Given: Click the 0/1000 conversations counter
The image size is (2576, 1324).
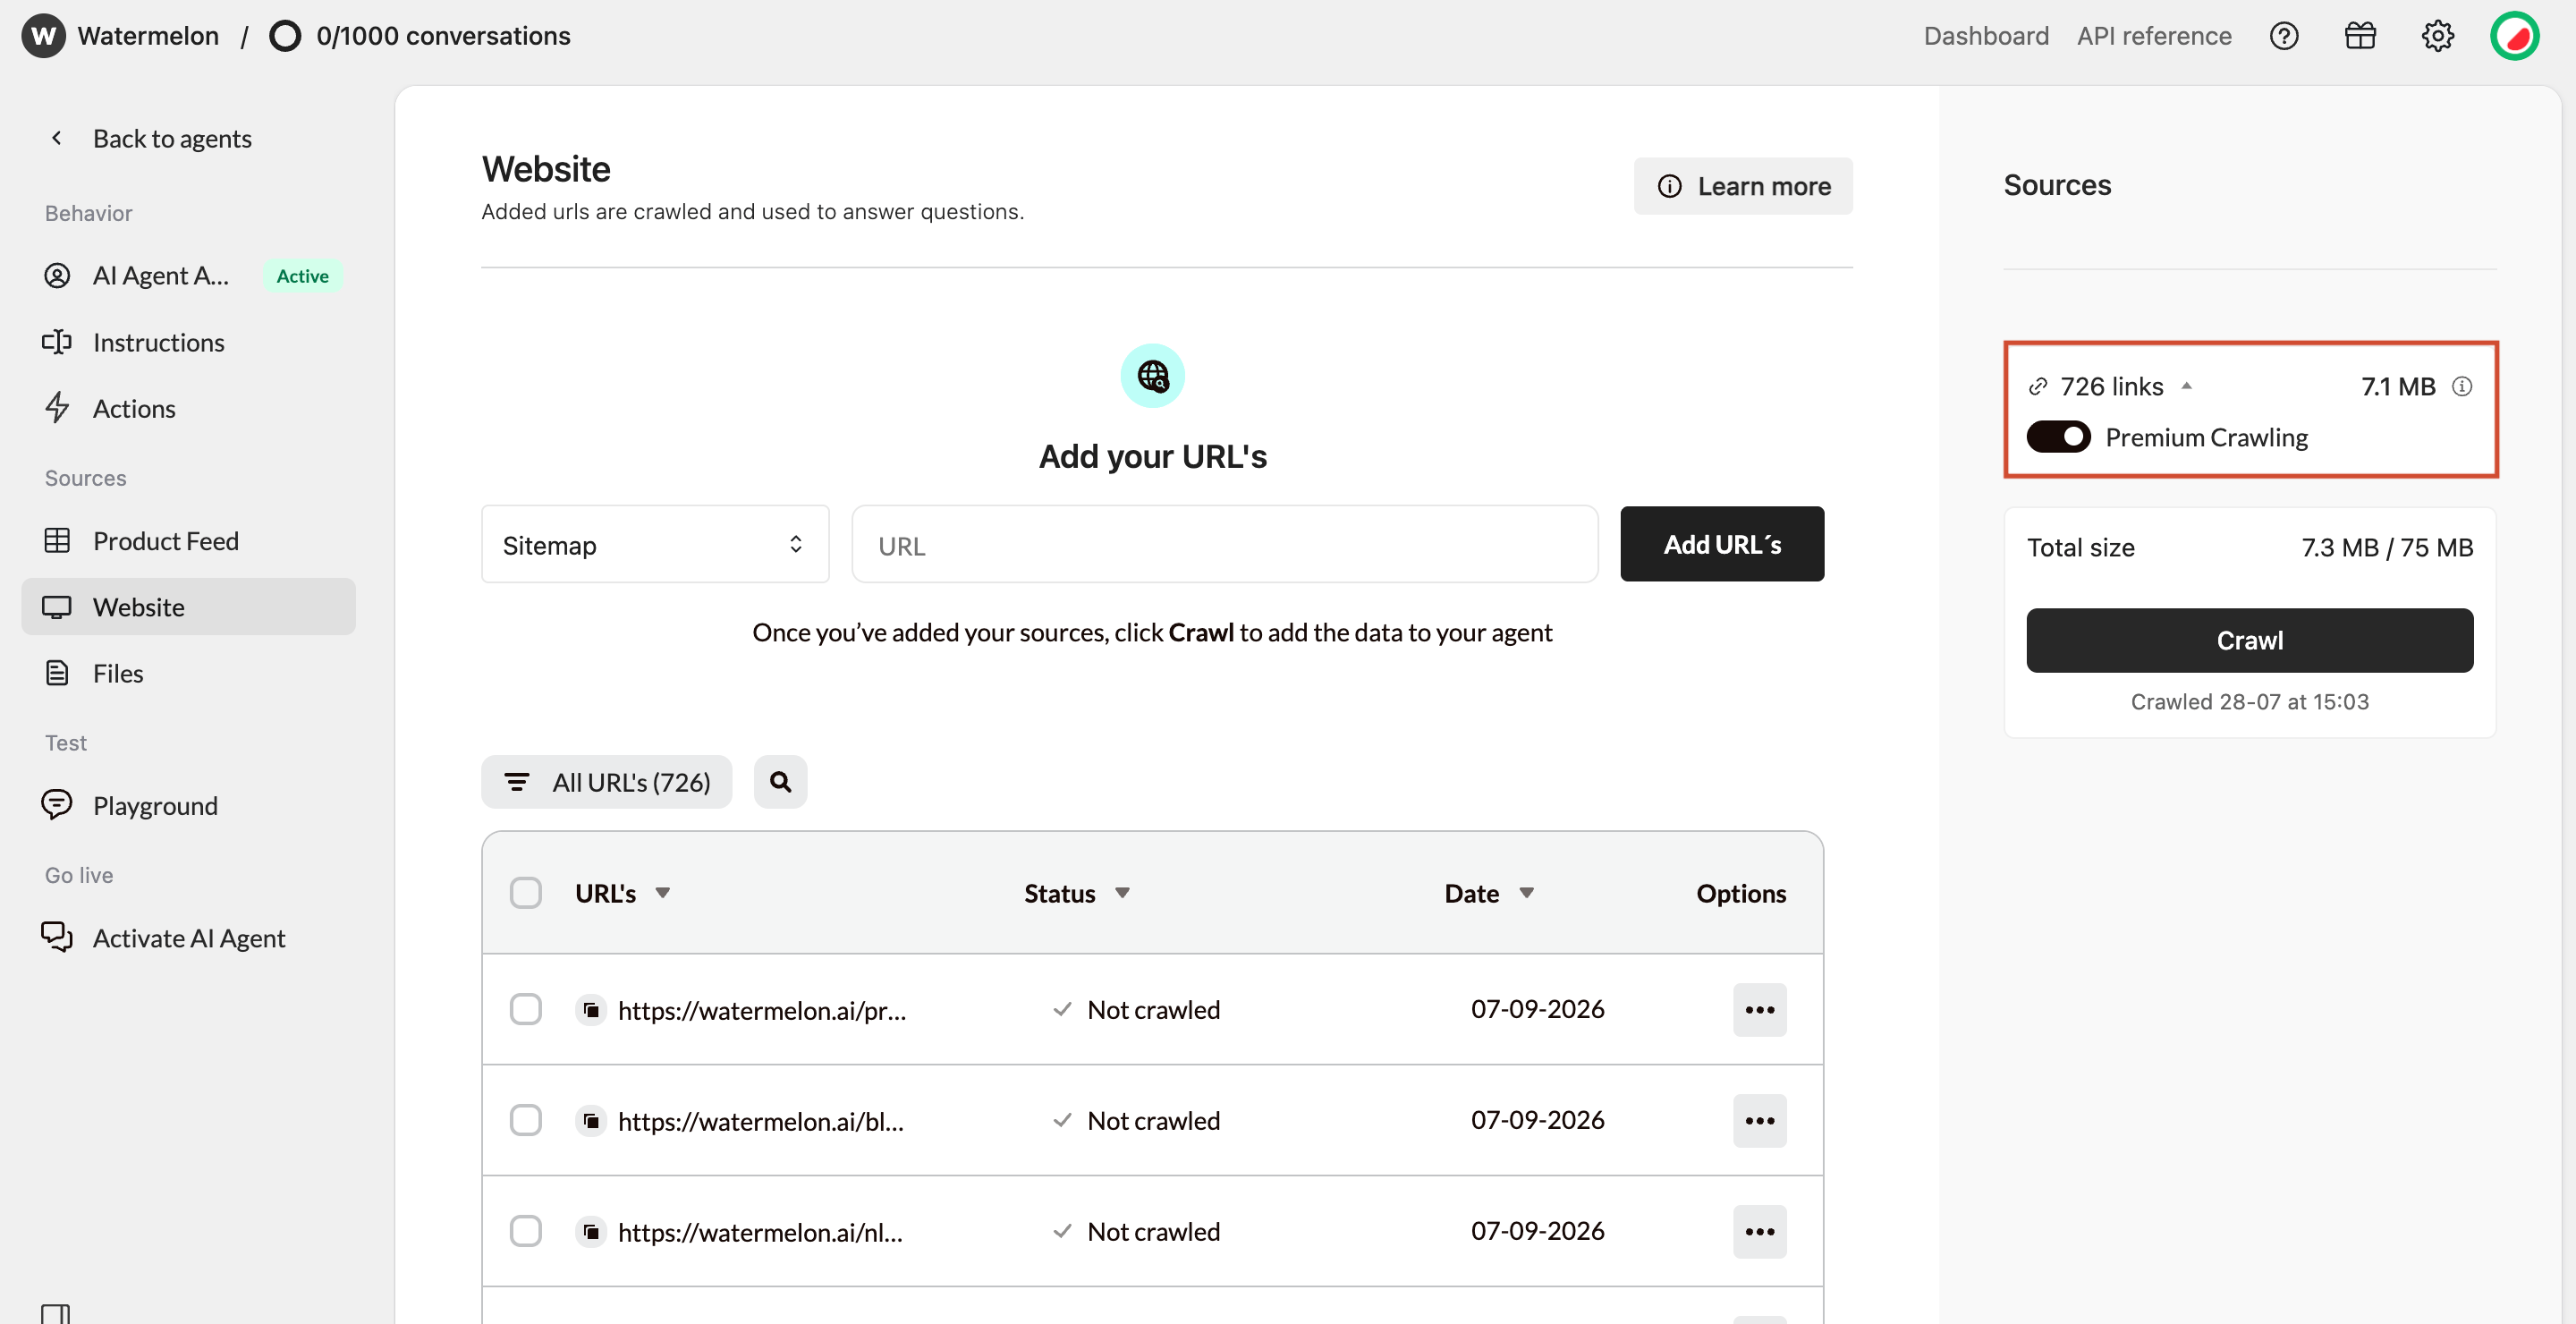Looking at the screenshot, I should pyautogui.click(x=443, y=36).
